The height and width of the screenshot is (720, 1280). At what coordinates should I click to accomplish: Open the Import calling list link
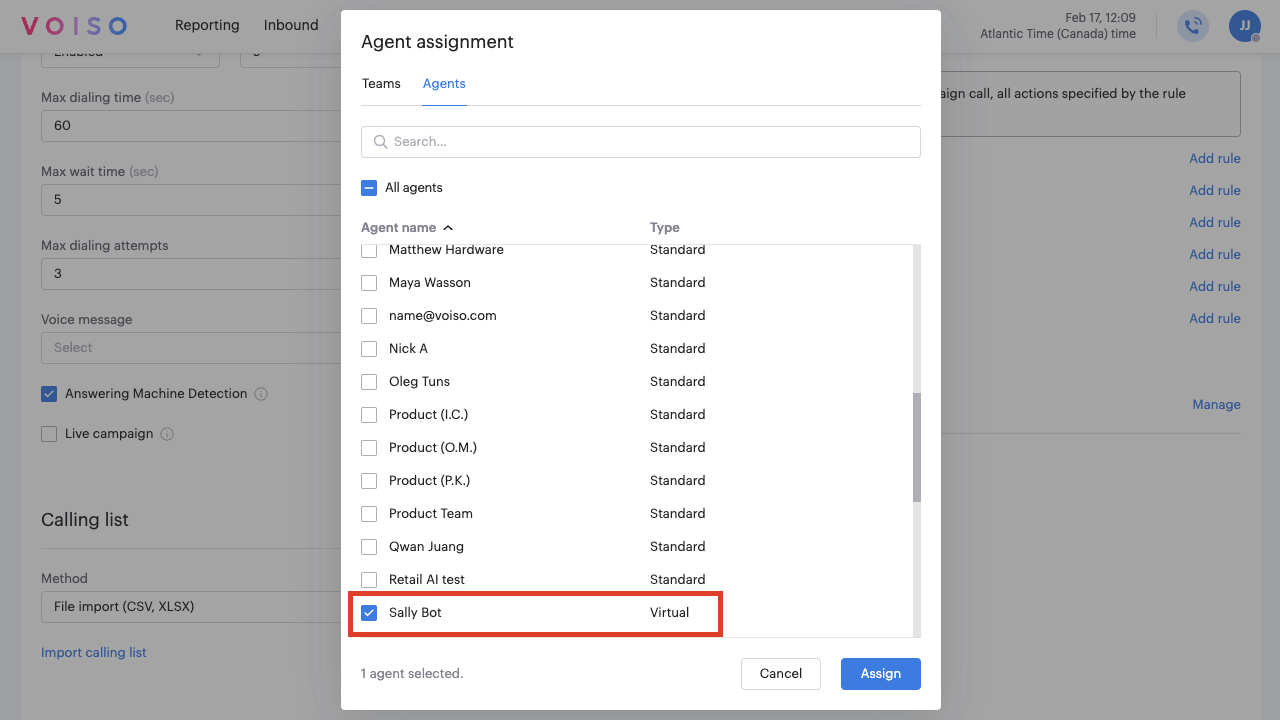click(x=93, y=652)
